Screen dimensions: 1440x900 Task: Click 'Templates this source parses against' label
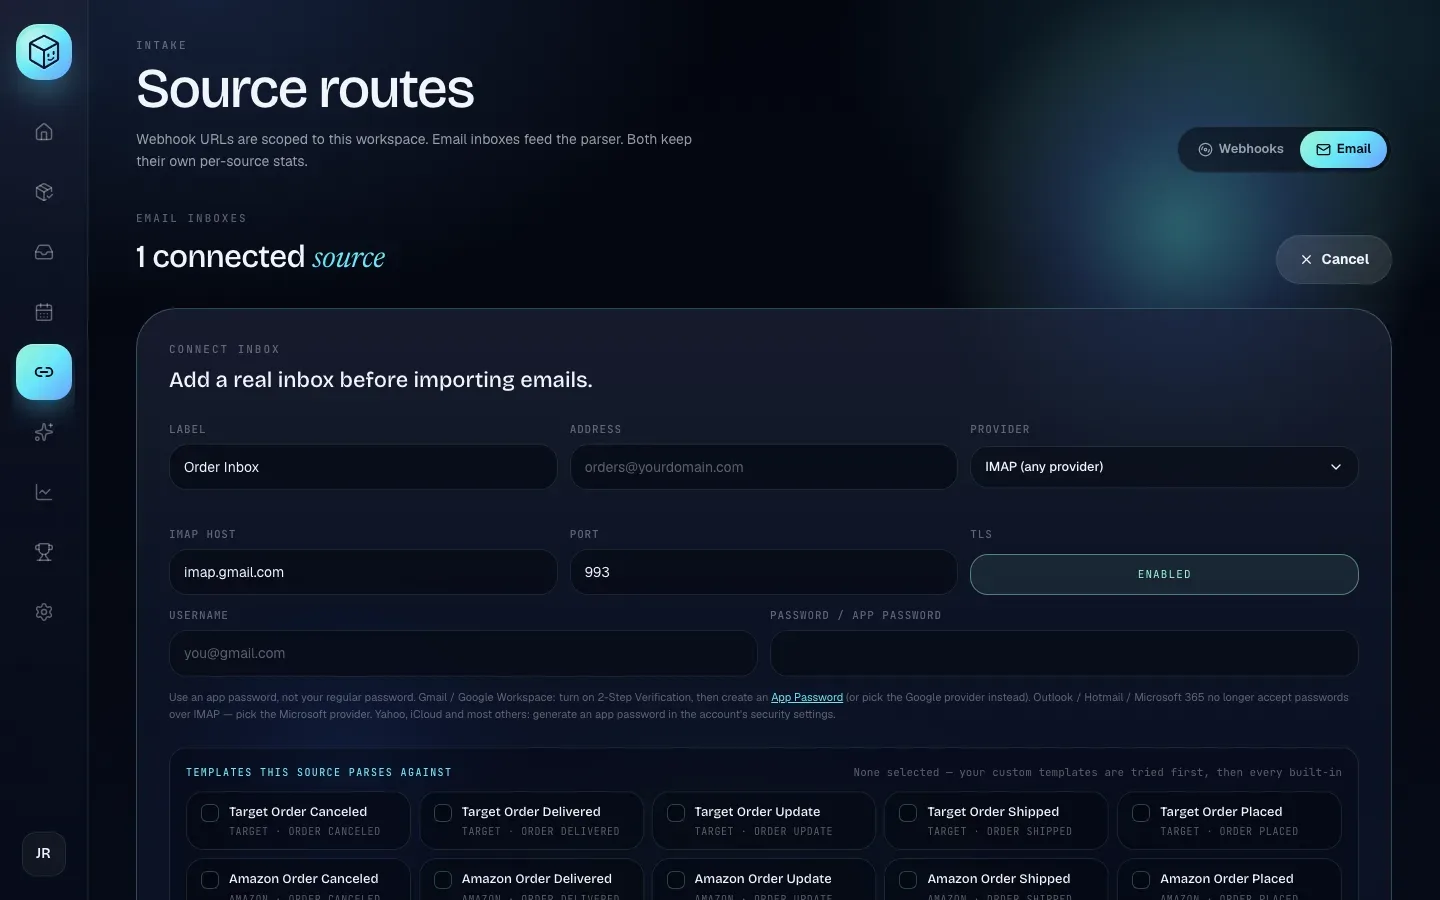coord(319,772)
